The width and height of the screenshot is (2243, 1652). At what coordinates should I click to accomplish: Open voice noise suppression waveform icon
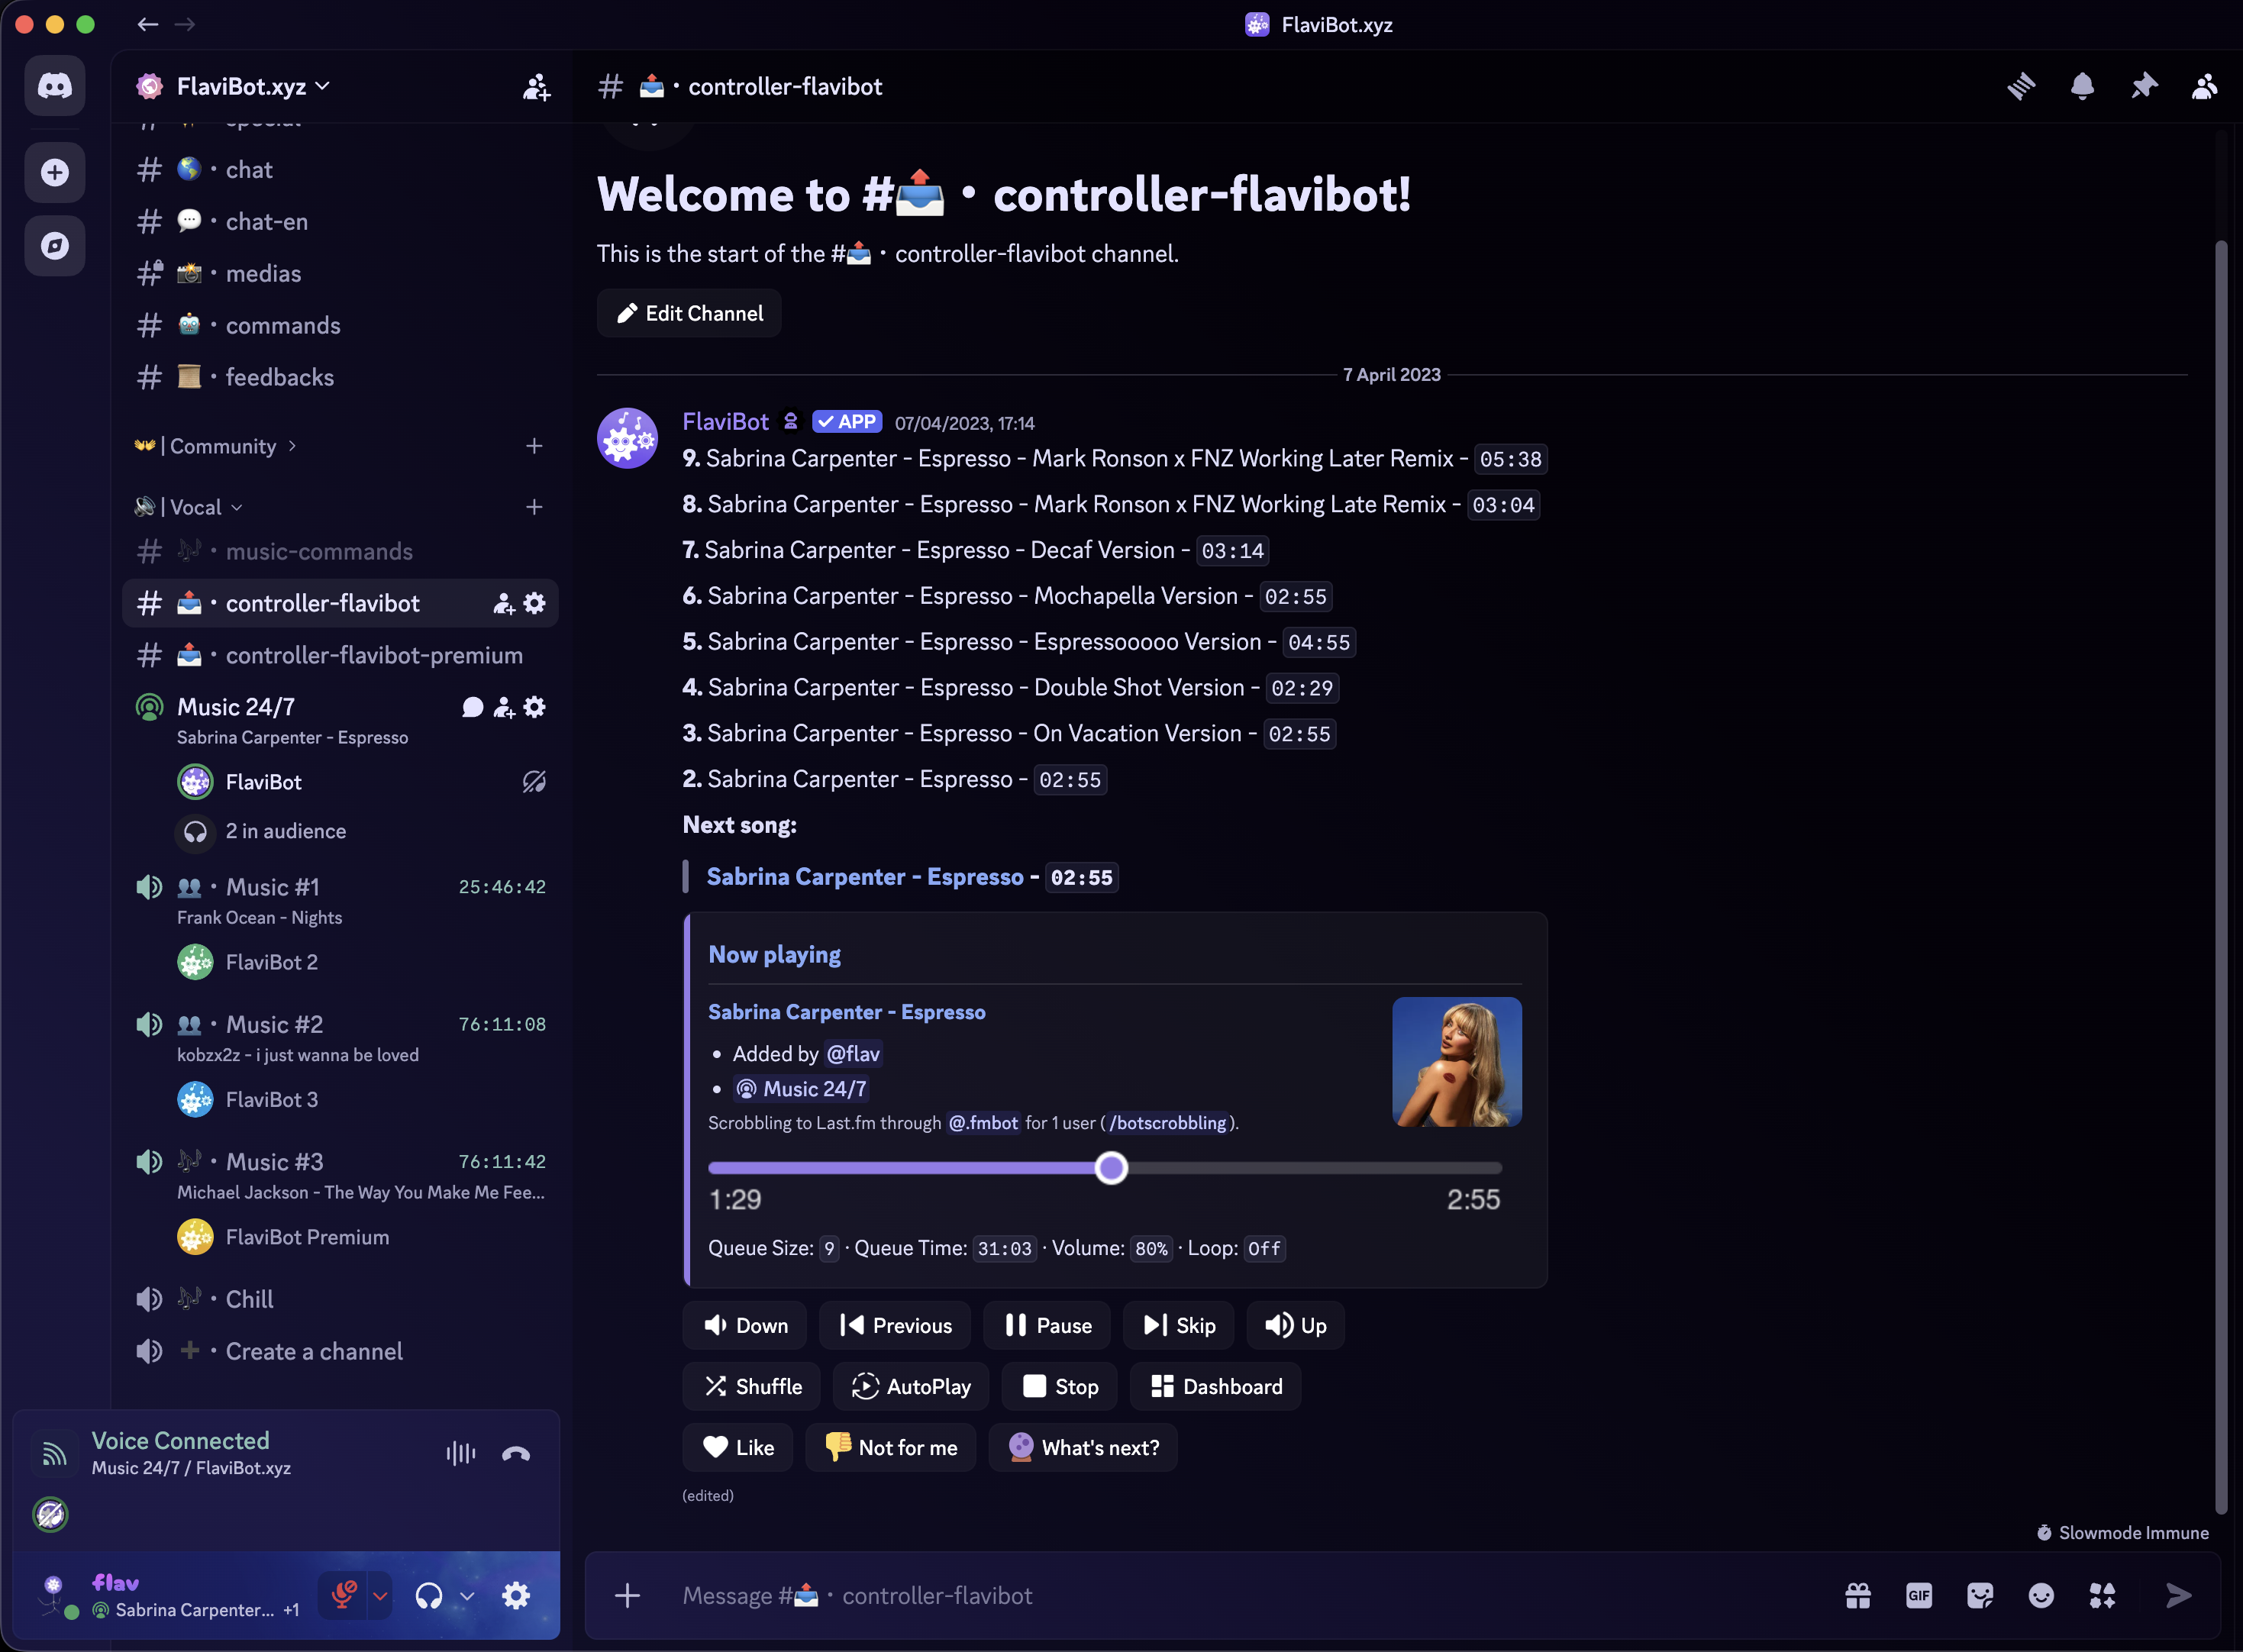(x=461, y=1454)
